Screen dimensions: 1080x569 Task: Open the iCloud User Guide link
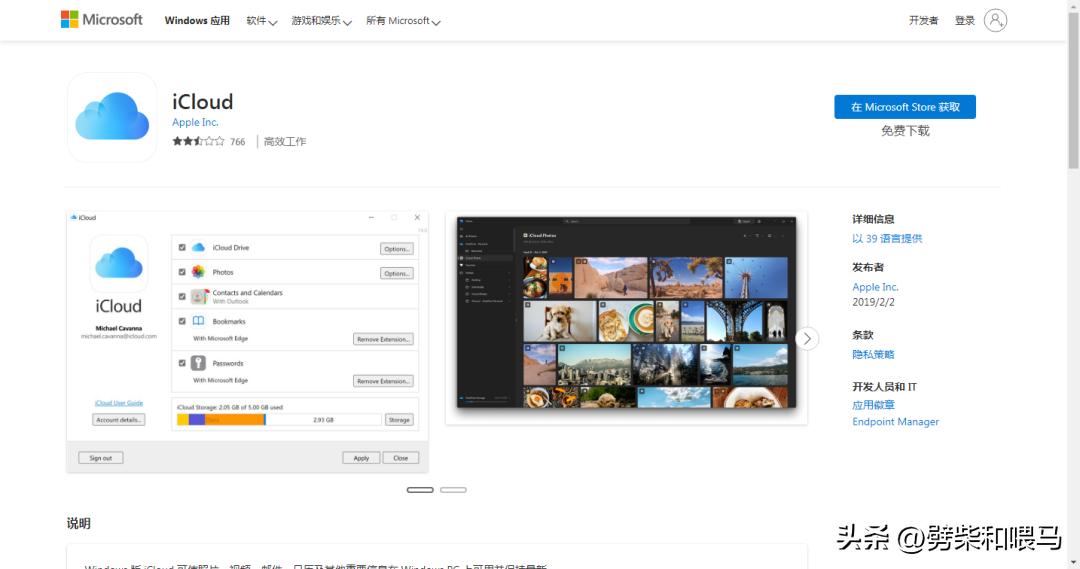coord(118,403)
